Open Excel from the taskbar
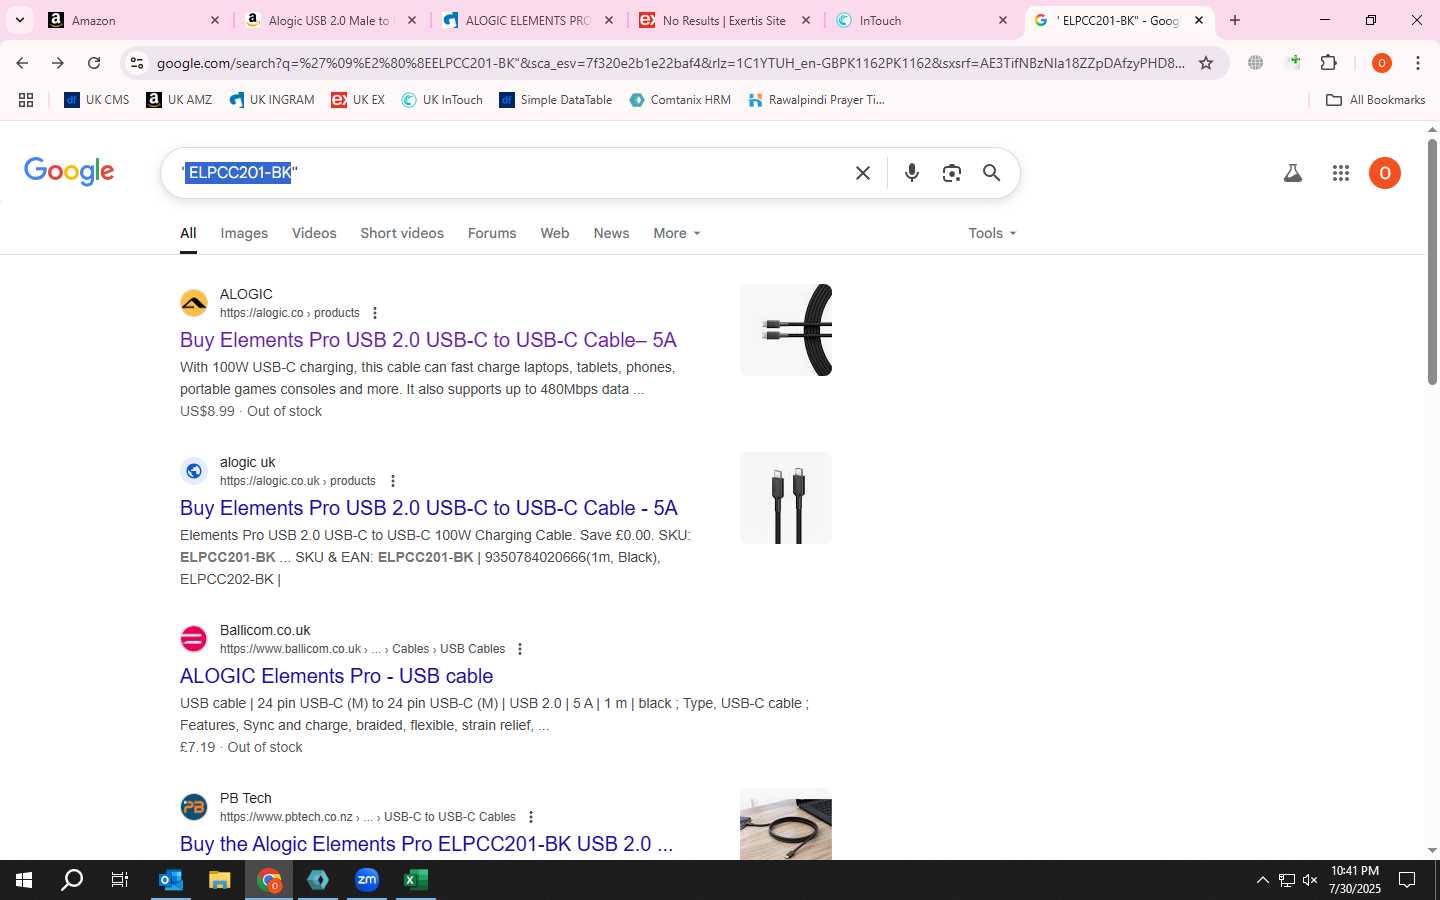The image size is (1440, 900). 415,880
